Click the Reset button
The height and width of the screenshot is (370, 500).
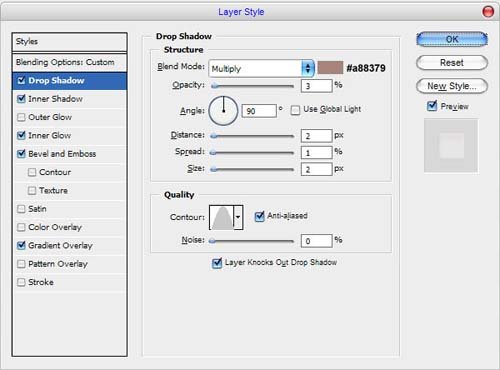click(x=452, y=63)
